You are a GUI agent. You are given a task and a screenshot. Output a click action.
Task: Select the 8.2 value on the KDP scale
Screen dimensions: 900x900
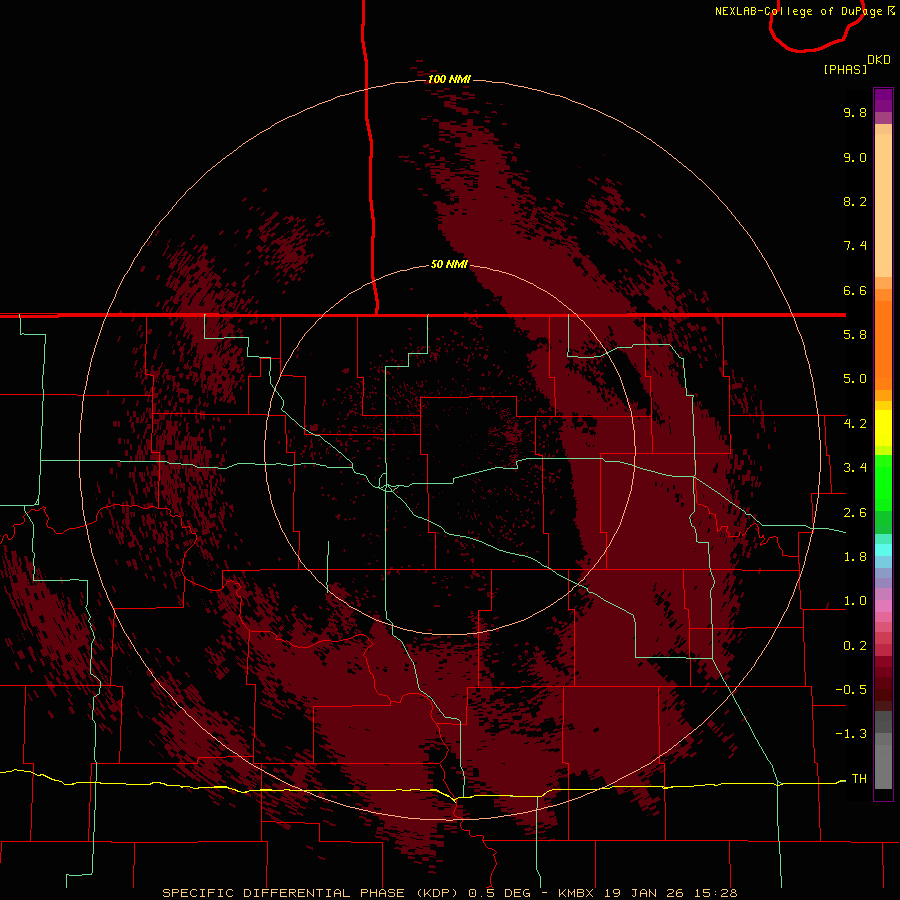855,201
